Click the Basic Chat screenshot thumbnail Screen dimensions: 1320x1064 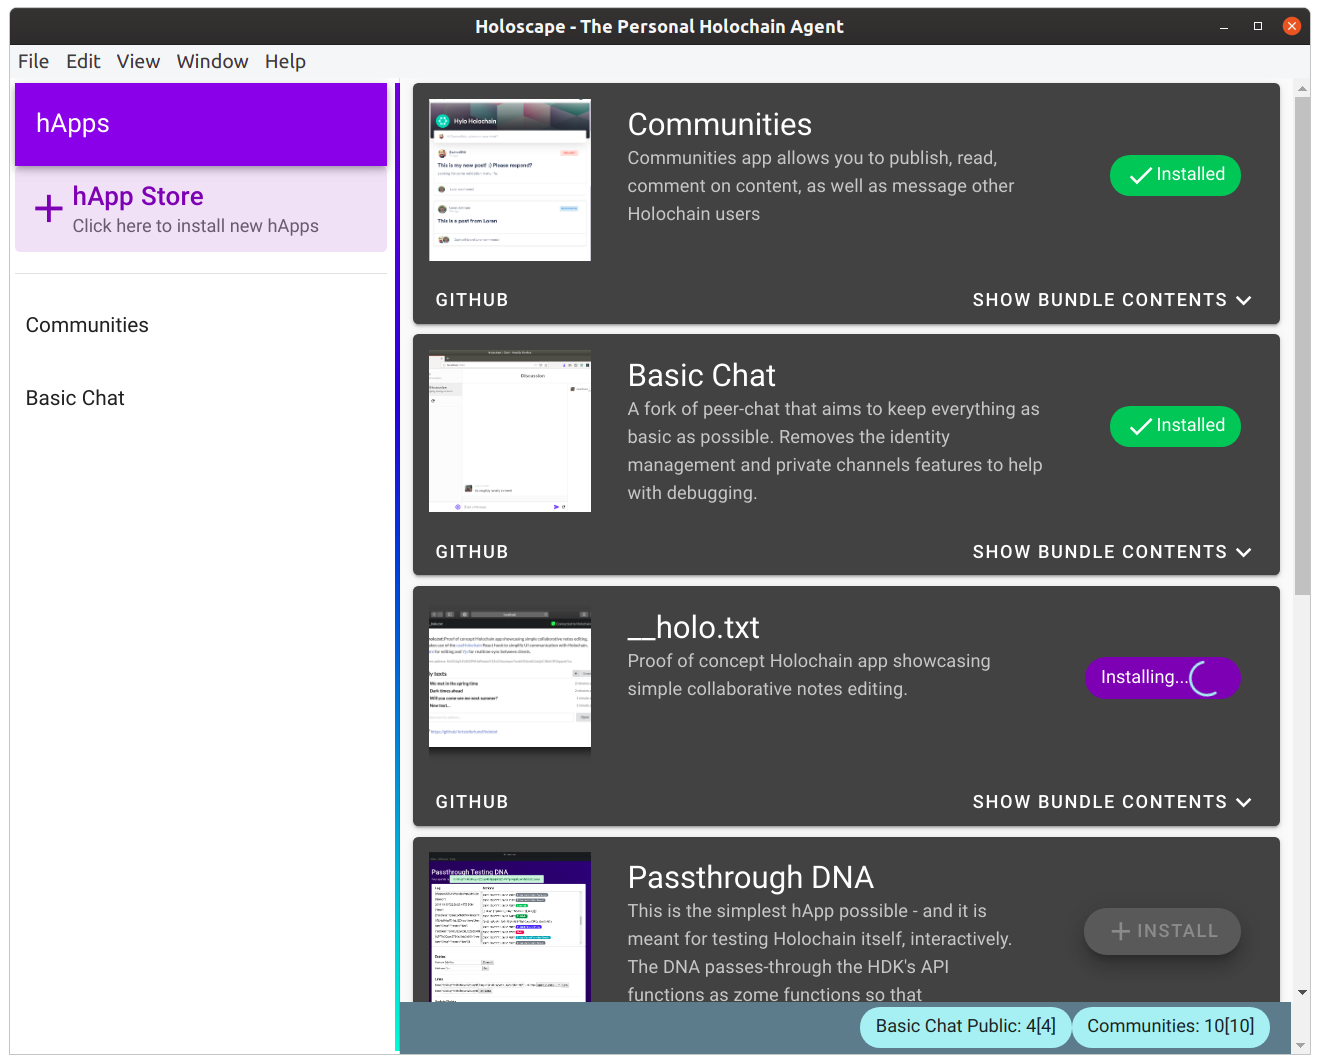point(510,431)
